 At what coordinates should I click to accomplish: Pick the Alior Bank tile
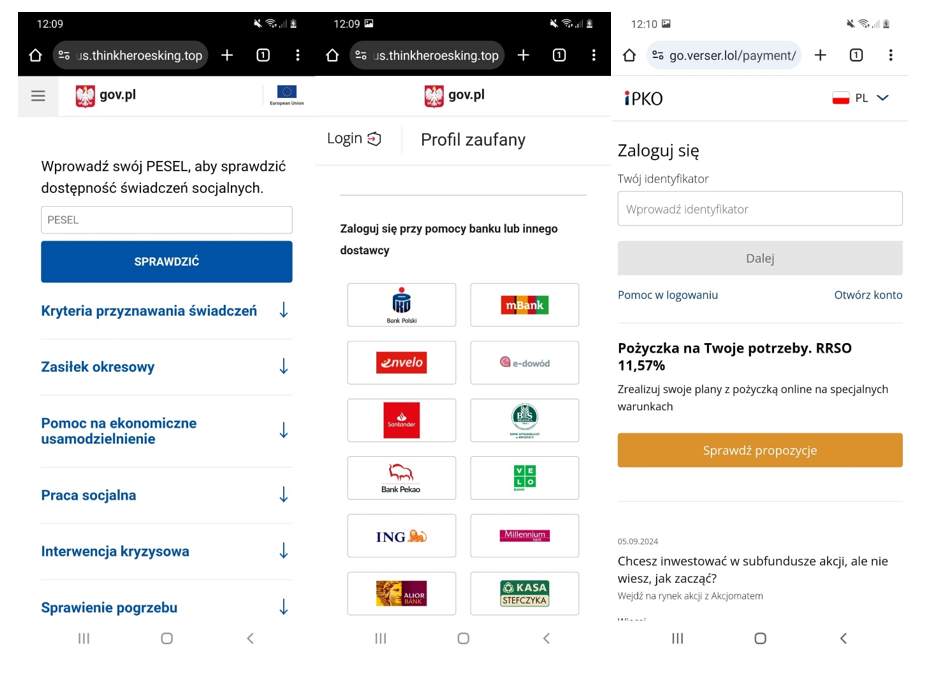pos(401,593)
